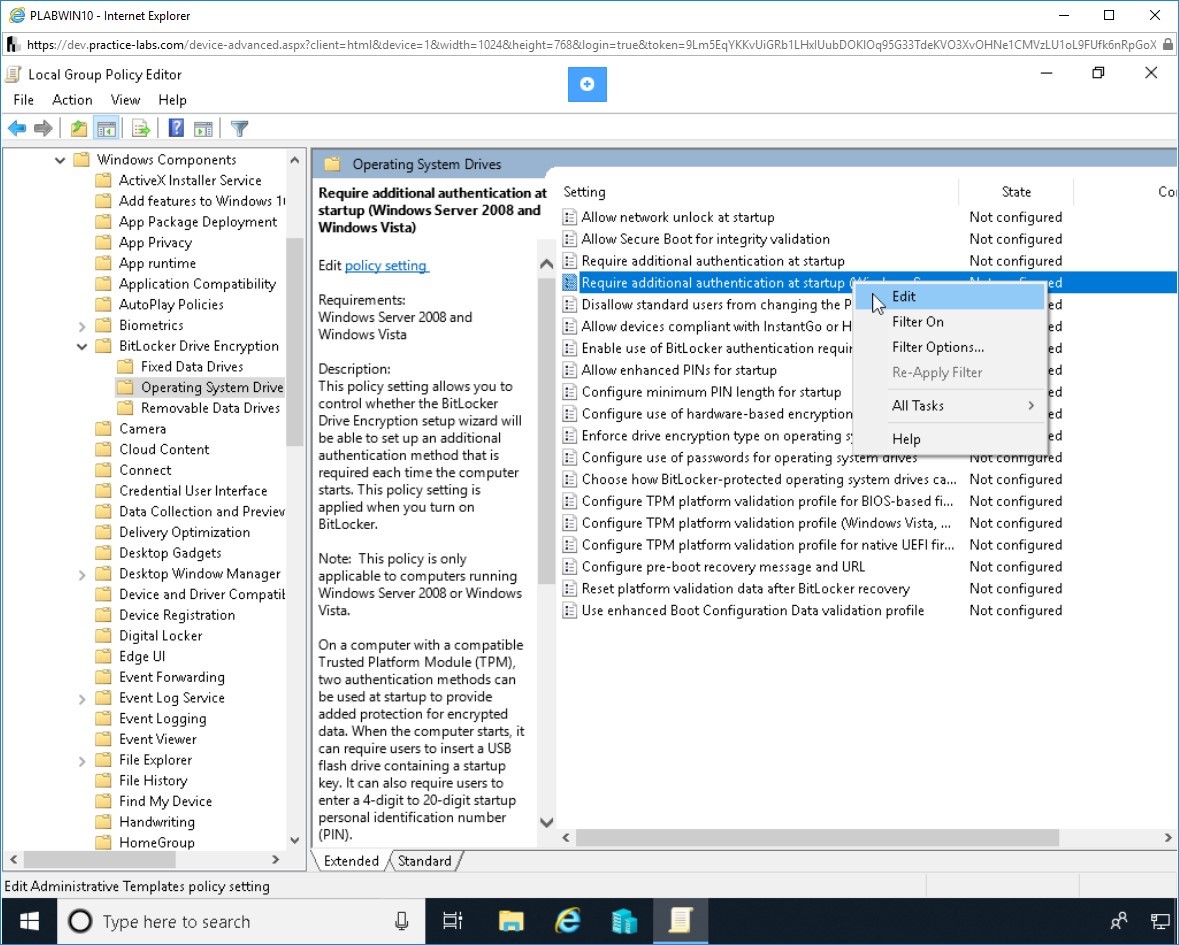Click the folder icon next to Camera
Screen dimensions: 1179x945
click(x=104, y=429)
